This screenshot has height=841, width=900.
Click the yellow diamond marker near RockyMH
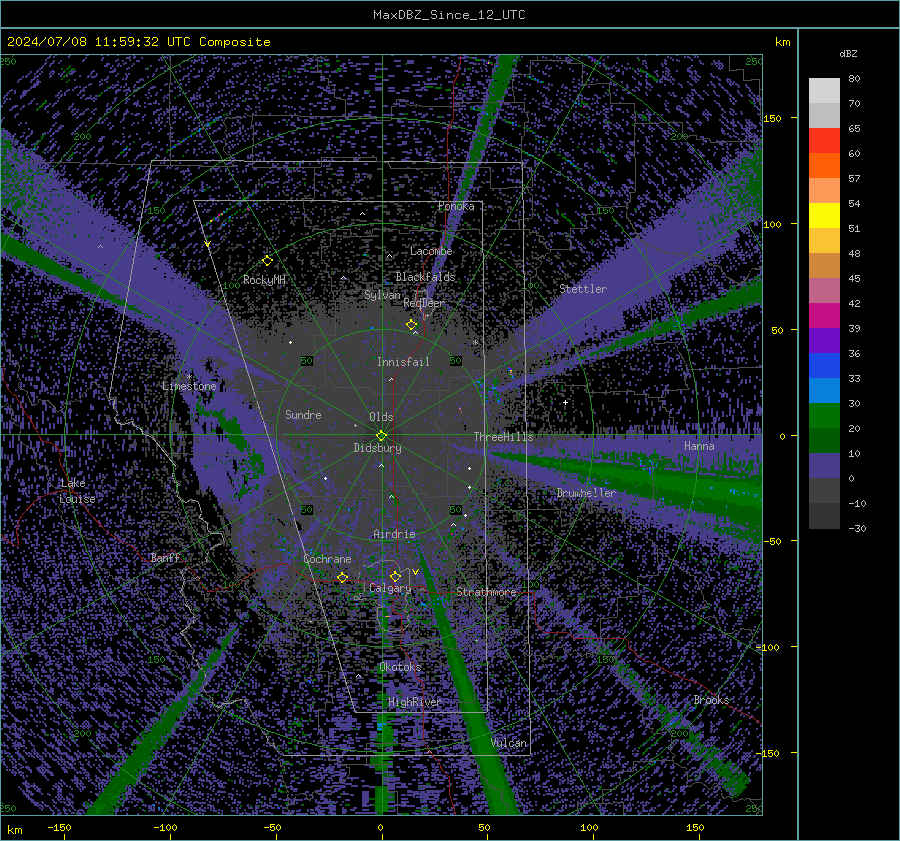[267, 261]
